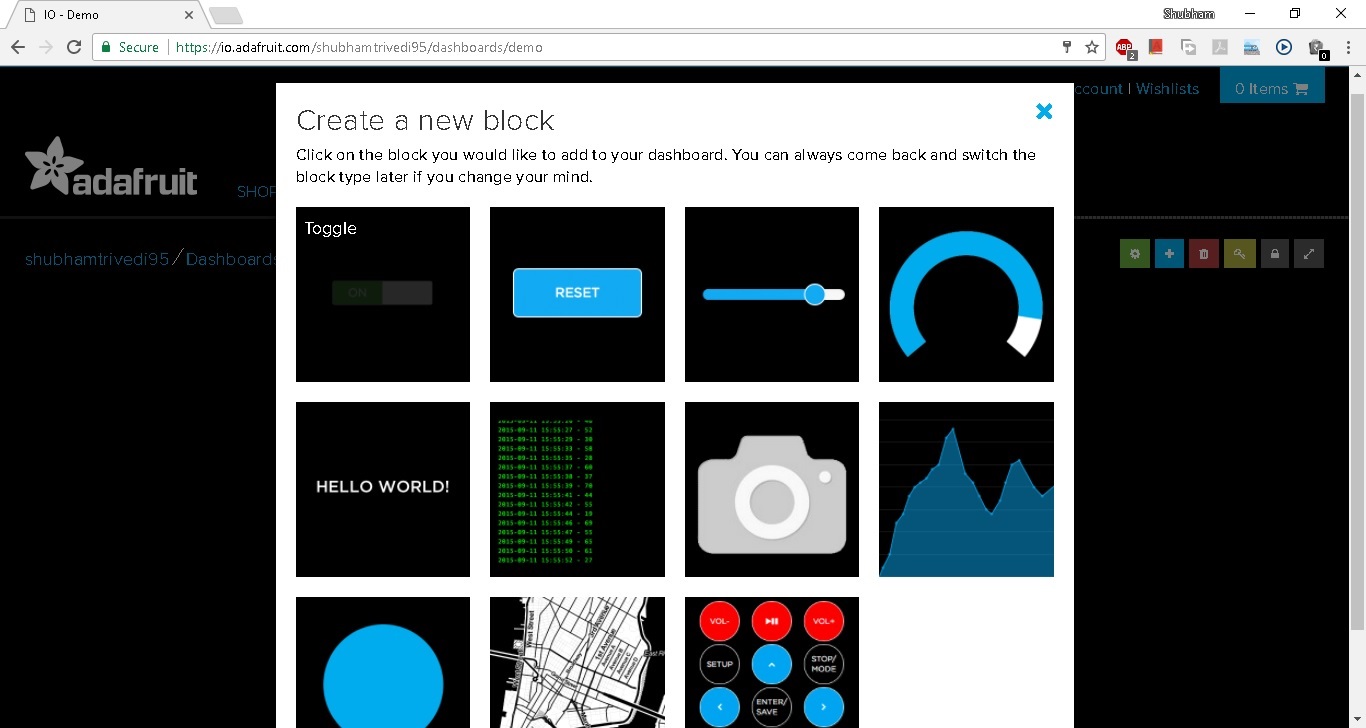Open a new browser tab
Image resolution: width=1366 pixels, height=728 pixels.
coord(226,15)
